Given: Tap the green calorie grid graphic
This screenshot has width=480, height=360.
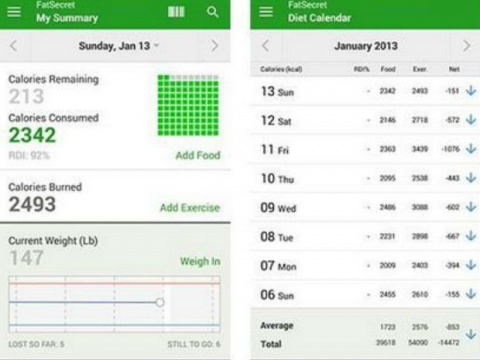Looking at the screenshot, I should click(188, 105).
